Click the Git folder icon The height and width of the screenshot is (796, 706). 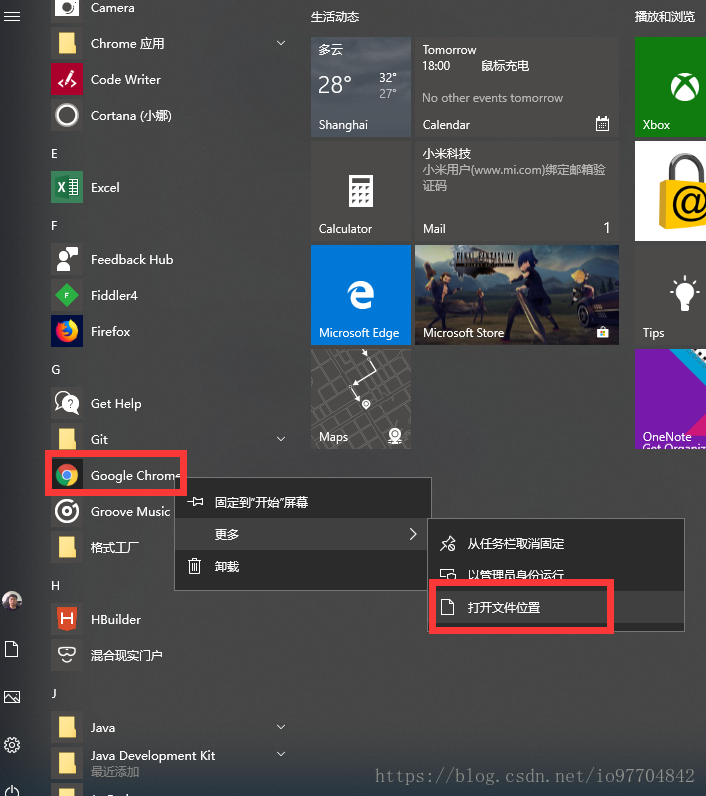coord(67,439)
